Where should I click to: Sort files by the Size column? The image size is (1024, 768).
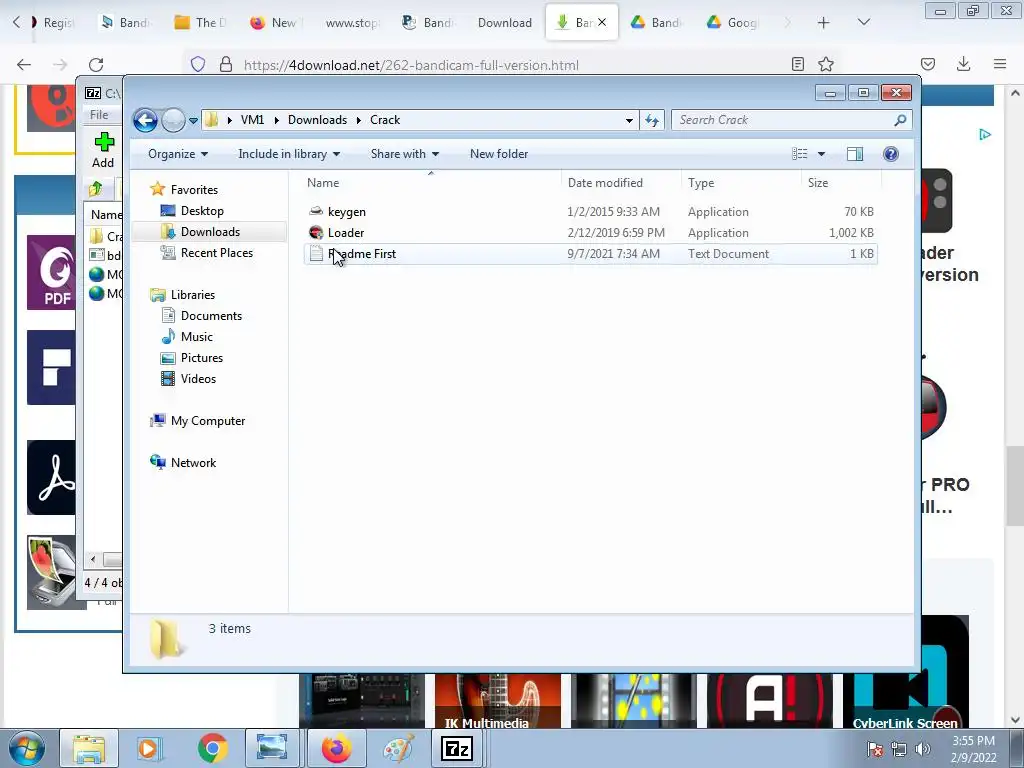point(840,183)
